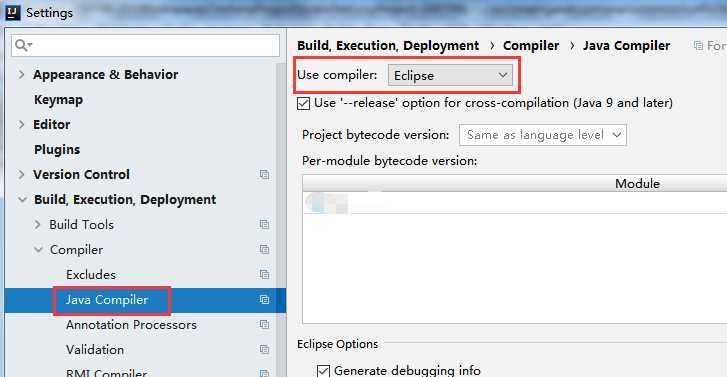Viewport: 727px width, 377px height.
Task: Expand the Editor settings section
Action: click(21, 124)
